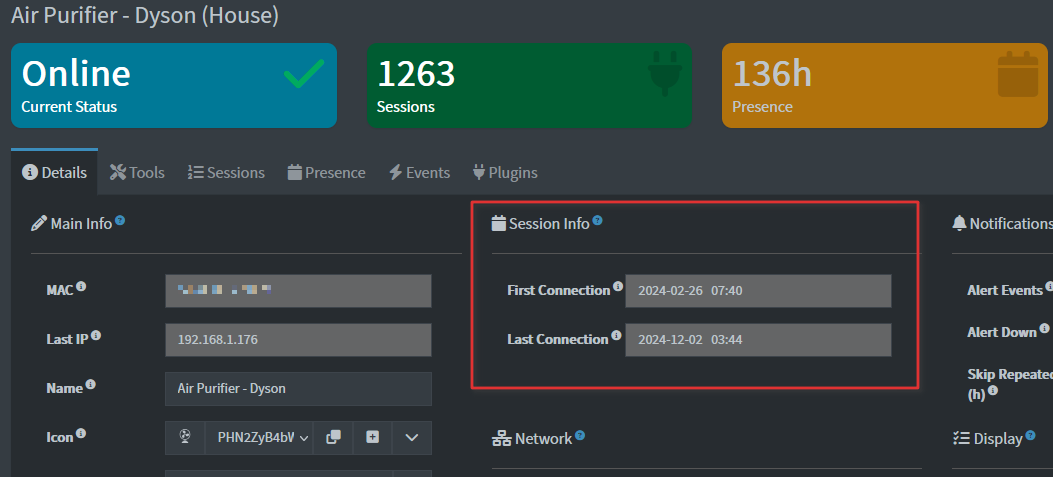Click the copy icon button in Icon row

pyautogui.click(x=333, y=437)
